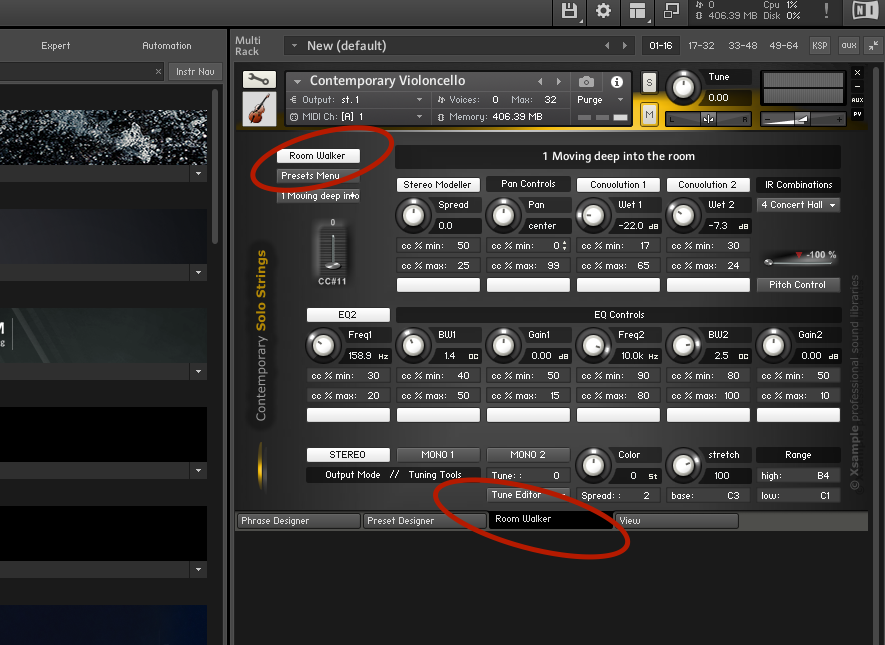Open the workspace layout panel icon
The height and width of the screenshot is (645, 885).
637,11
